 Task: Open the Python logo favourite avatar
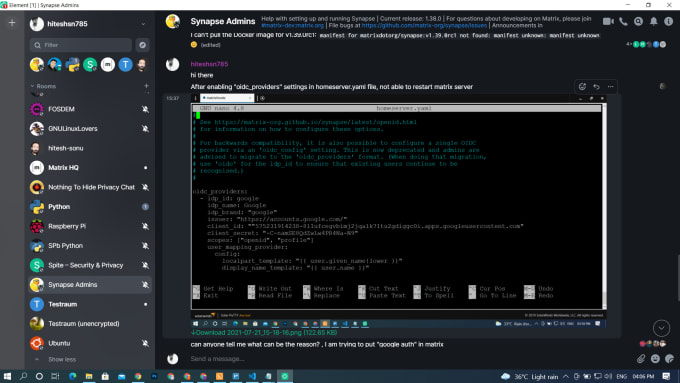point(72,65)
